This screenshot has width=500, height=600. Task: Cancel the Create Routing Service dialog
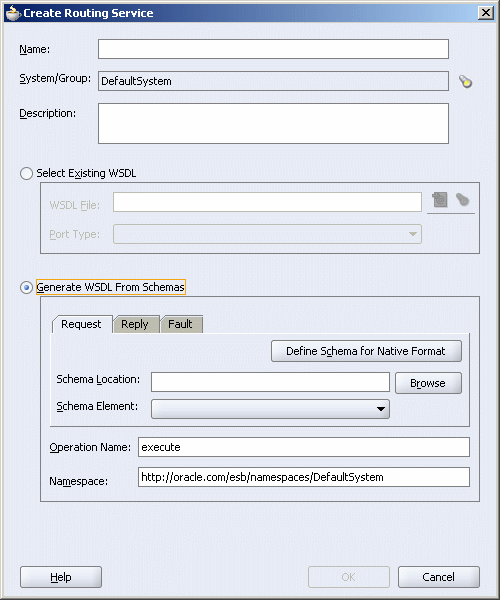click(439, 577)
